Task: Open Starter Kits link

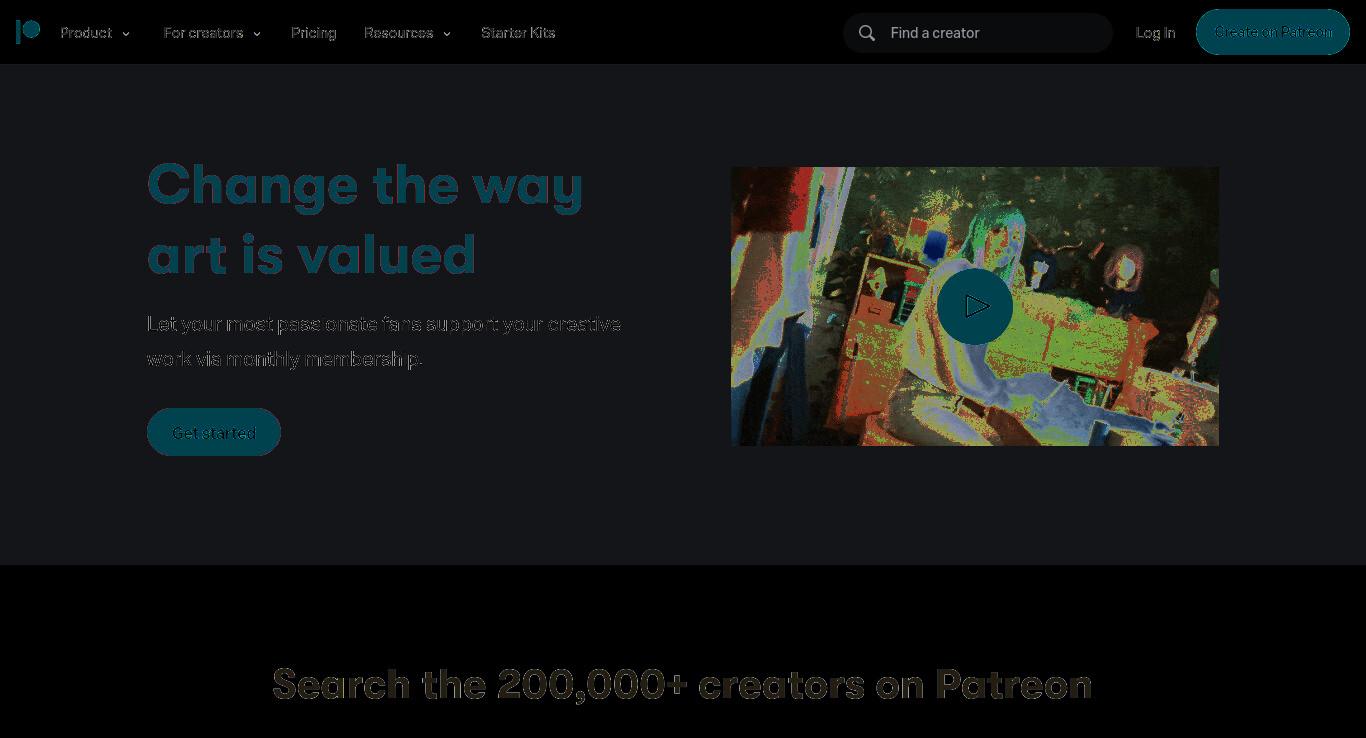Action: tap(518, 33)
